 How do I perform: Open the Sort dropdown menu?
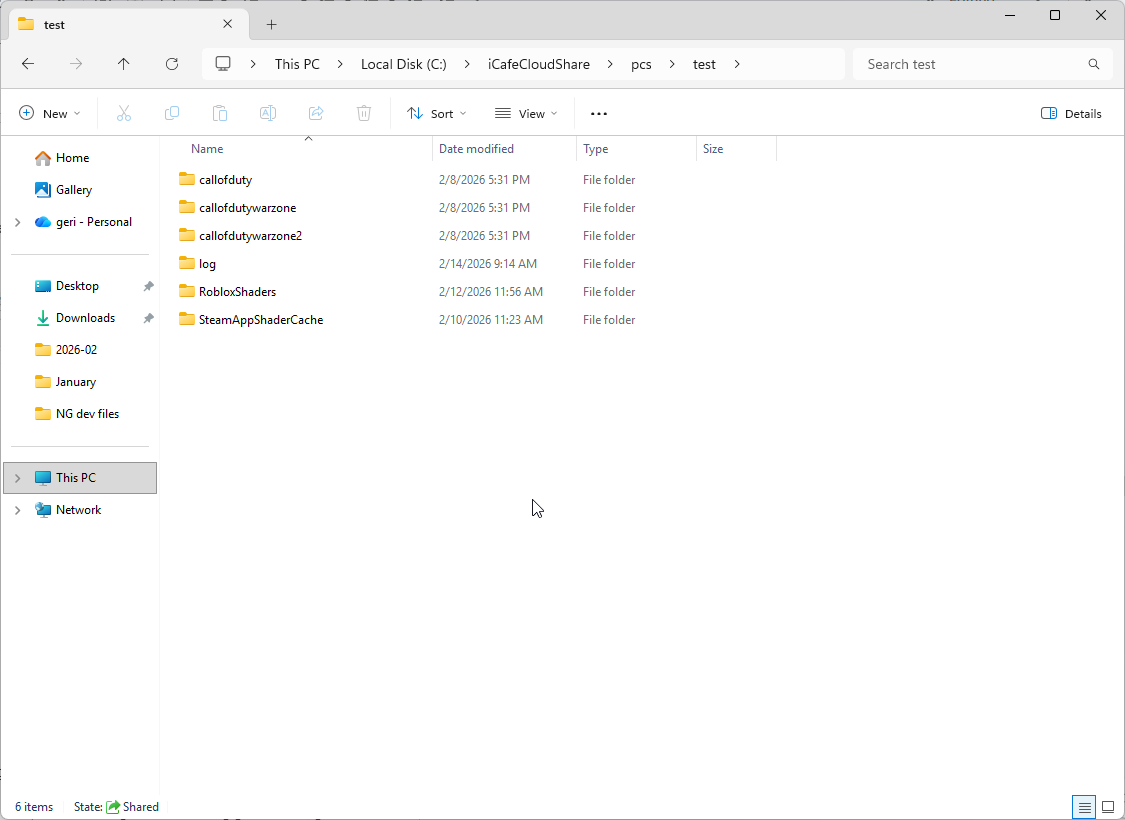pyautogui.click(x=437, y=114)
